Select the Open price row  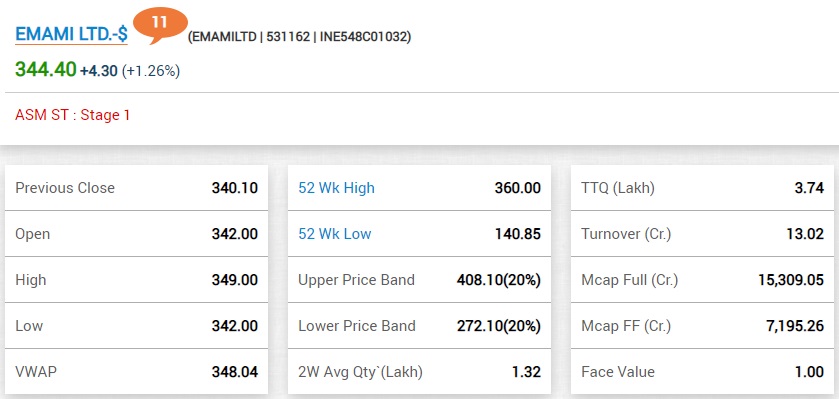tap(136, 234)
